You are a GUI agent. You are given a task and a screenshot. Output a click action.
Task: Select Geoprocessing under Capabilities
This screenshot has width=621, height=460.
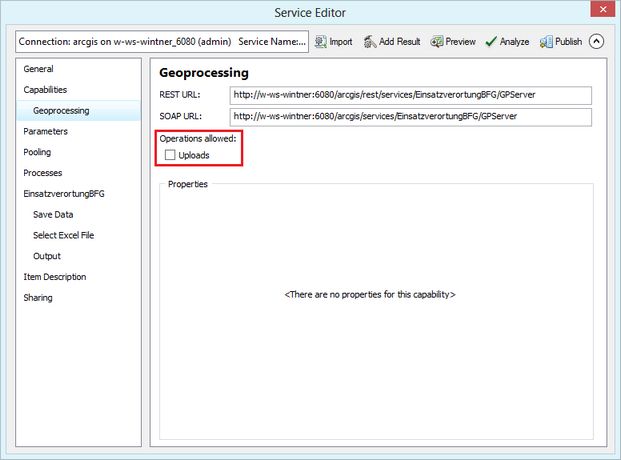(x=78, y=111)
